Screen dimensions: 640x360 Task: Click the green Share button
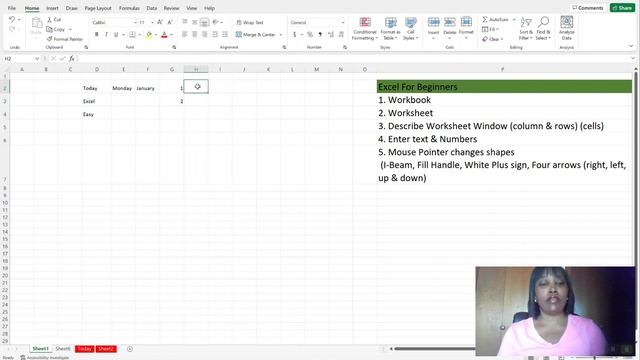pyautogui.click(x=622, y=8)
